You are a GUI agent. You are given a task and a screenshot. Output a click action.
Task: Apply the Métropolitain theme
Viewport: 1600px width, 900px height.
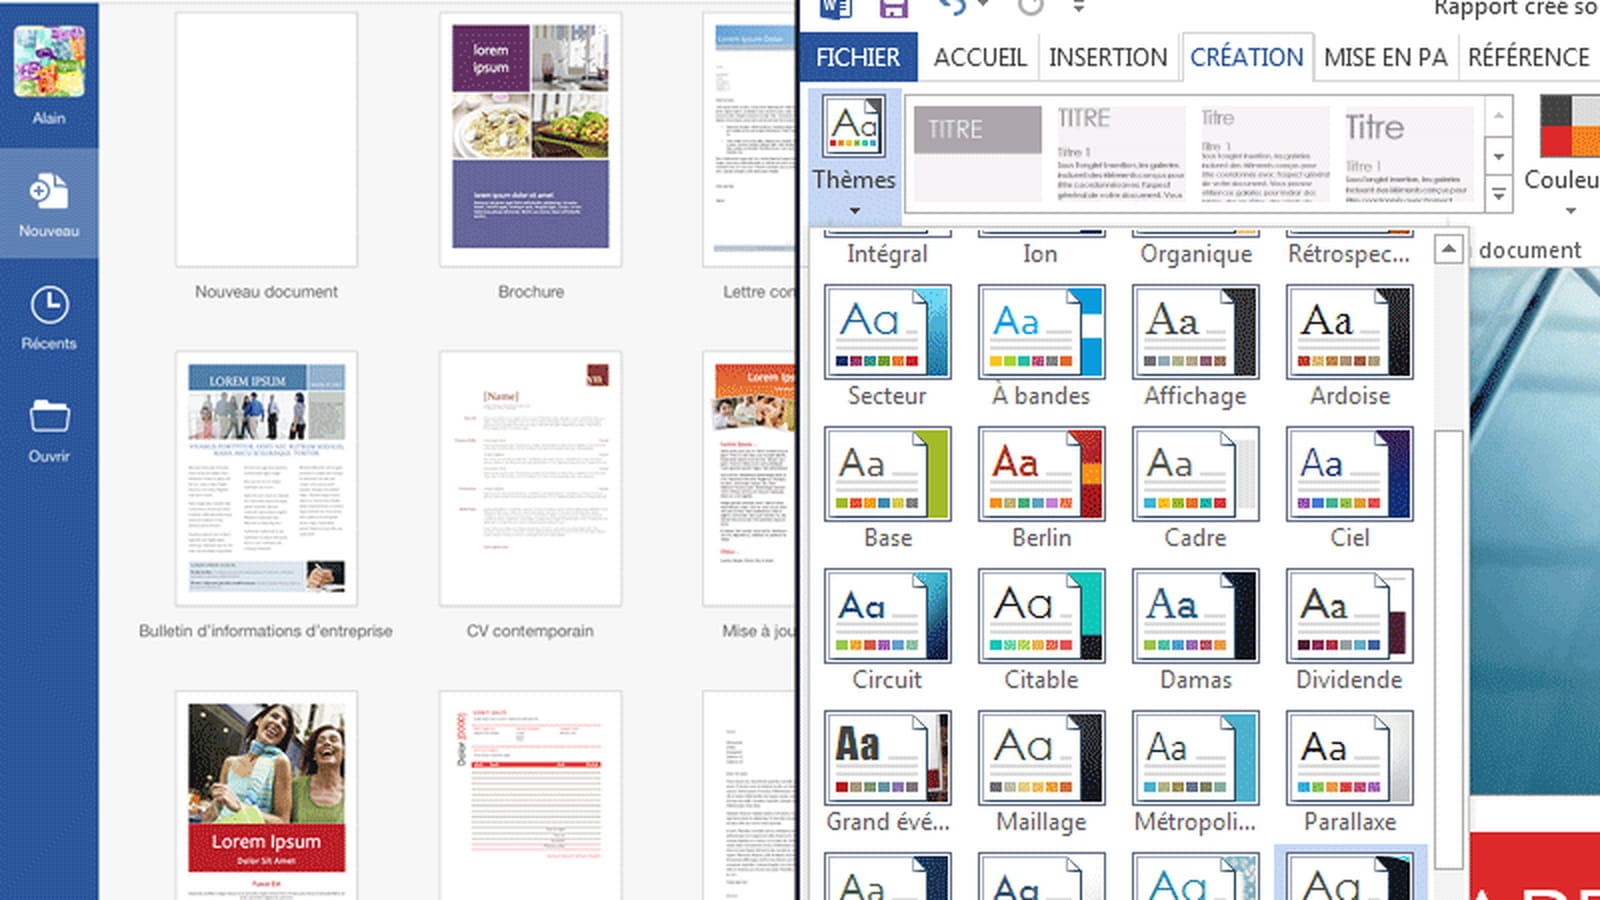click(x=1195, y=772)
